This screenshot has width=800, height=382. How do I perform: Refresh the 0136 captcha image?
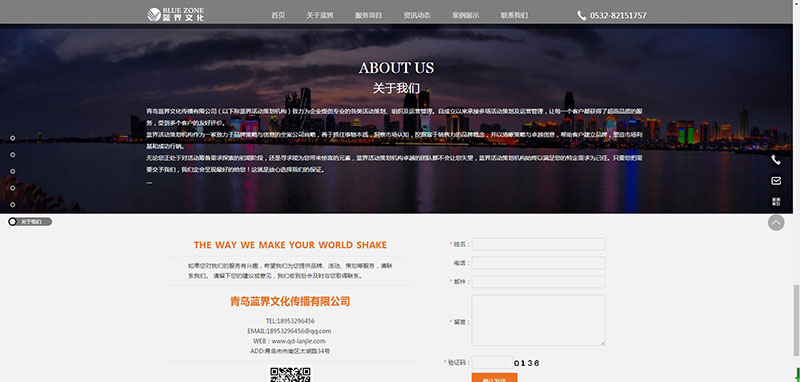[x=527, y=363]
